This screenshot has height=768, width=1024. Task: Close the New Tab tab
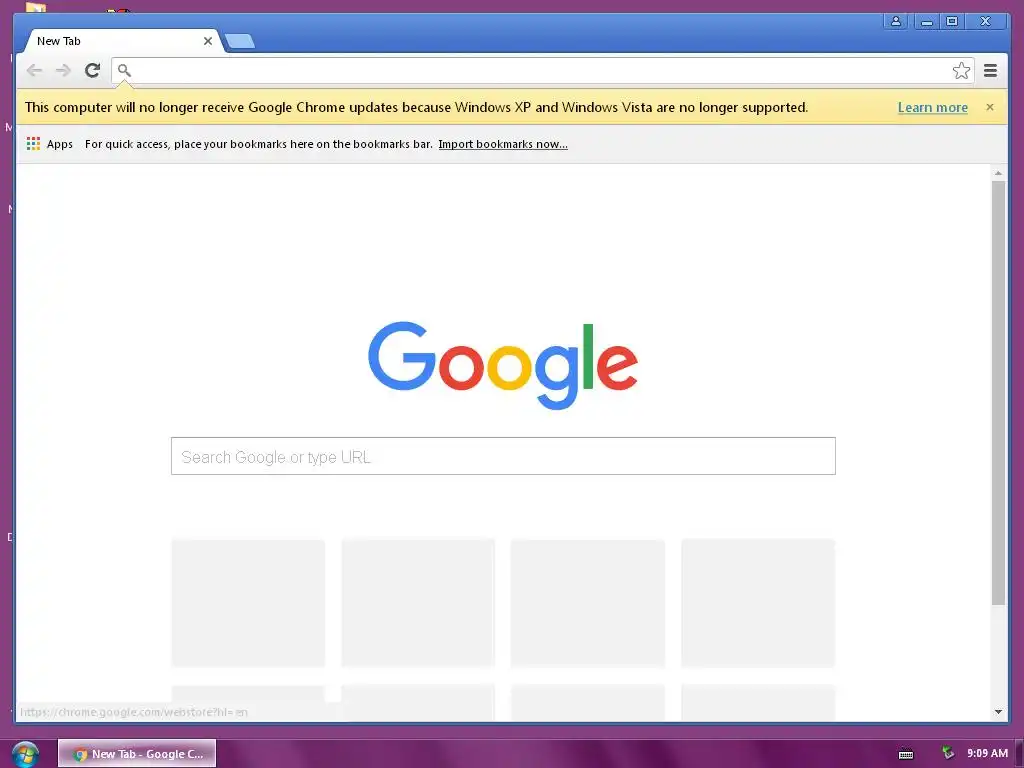[x=208, y=41]
